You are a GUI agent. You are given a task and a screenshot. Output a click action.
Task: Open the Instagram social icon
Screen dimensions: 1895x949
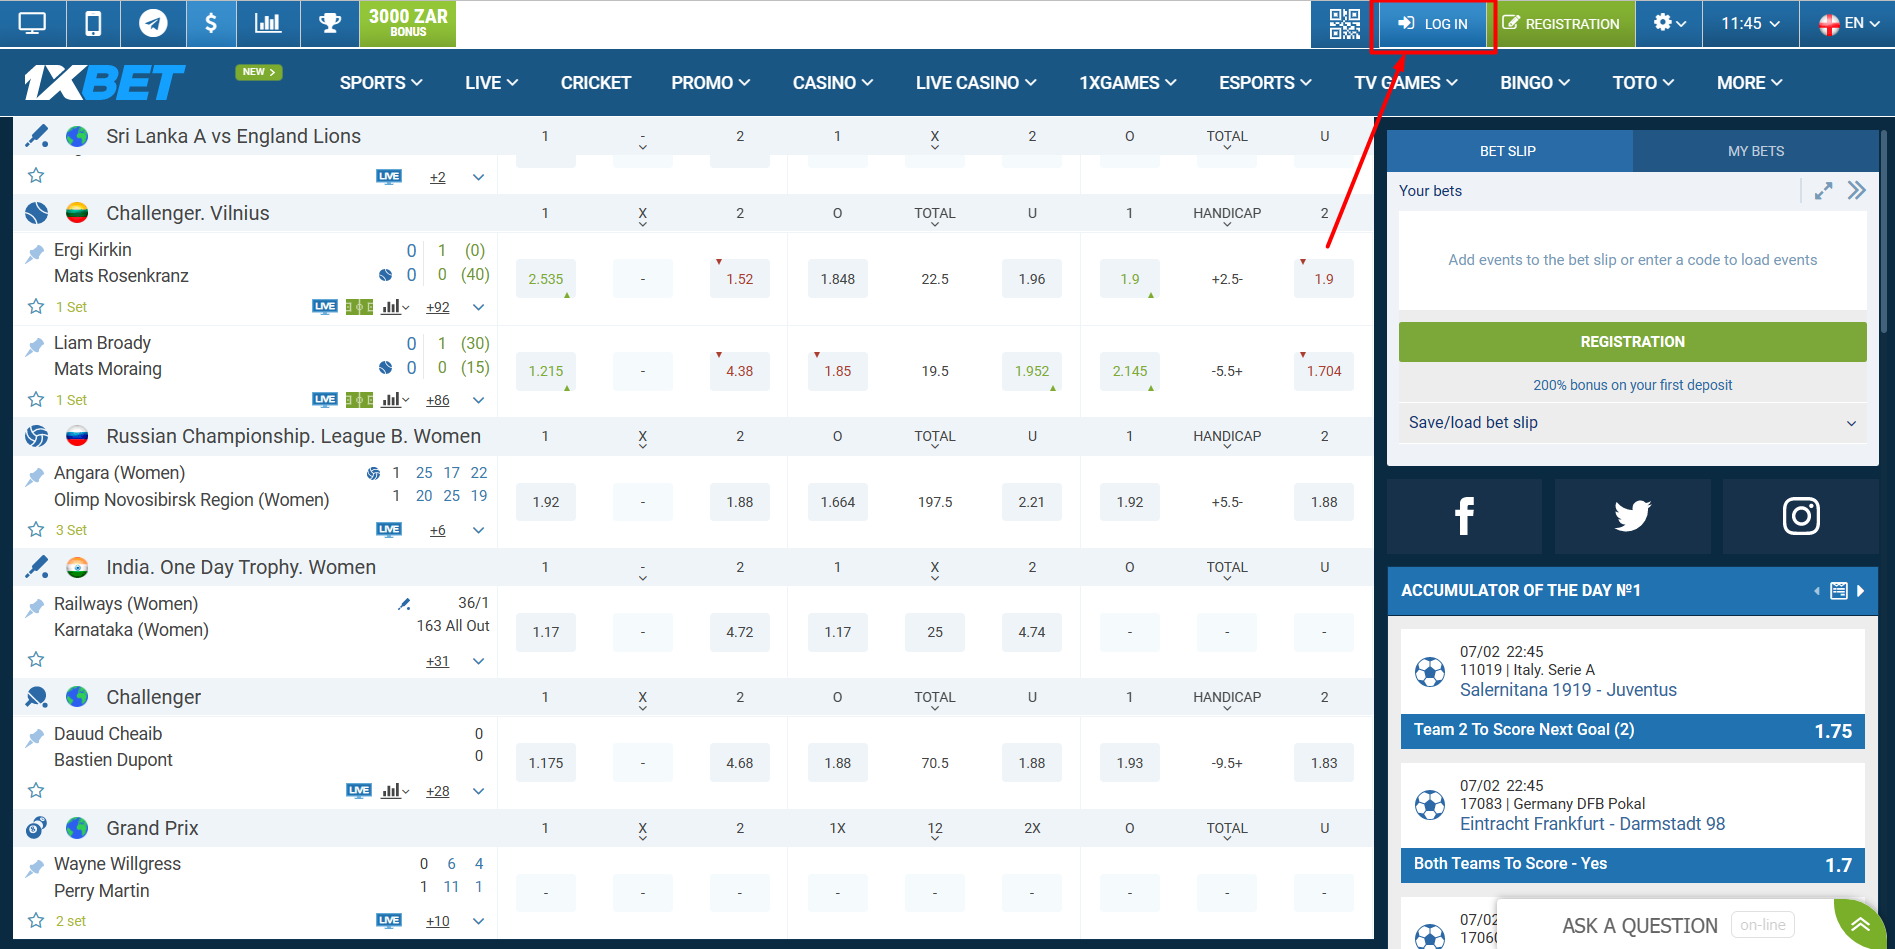1801,516
